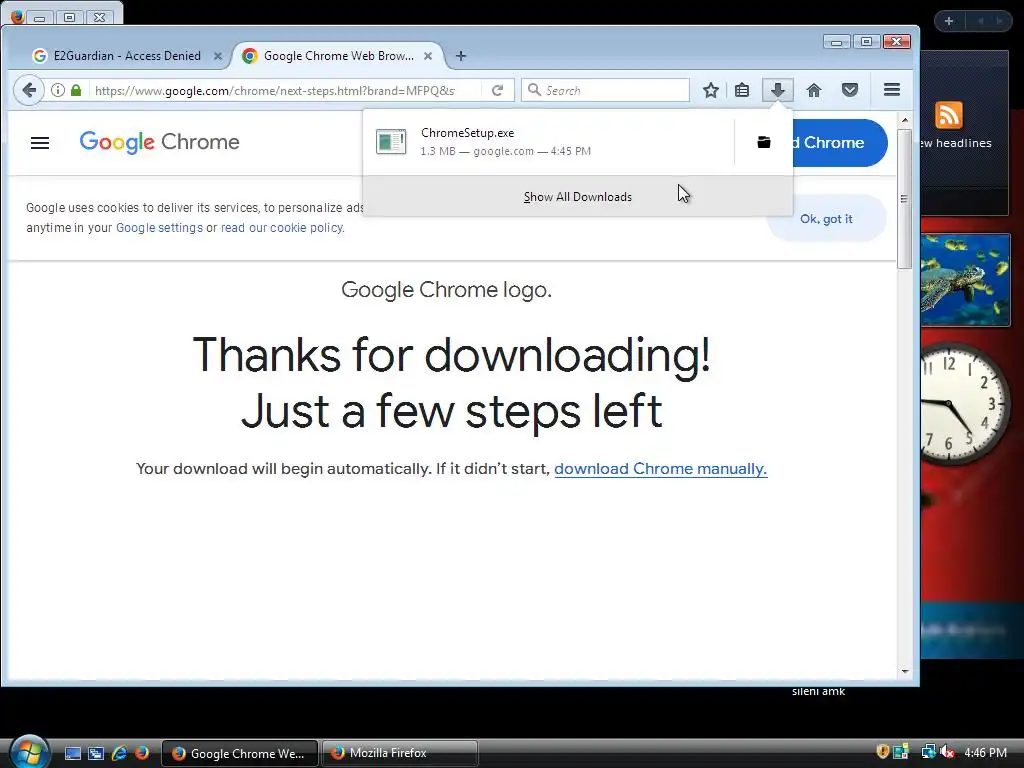
Task: Click the blue Download Chrome button
Action: click(840, 142)
